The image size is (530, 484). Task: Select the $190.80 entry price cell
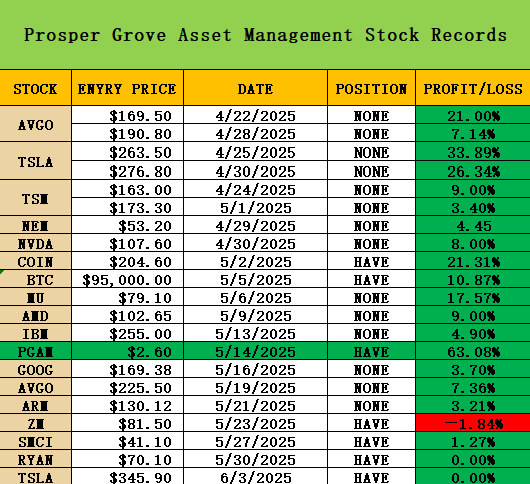click(x=127, y=133)
